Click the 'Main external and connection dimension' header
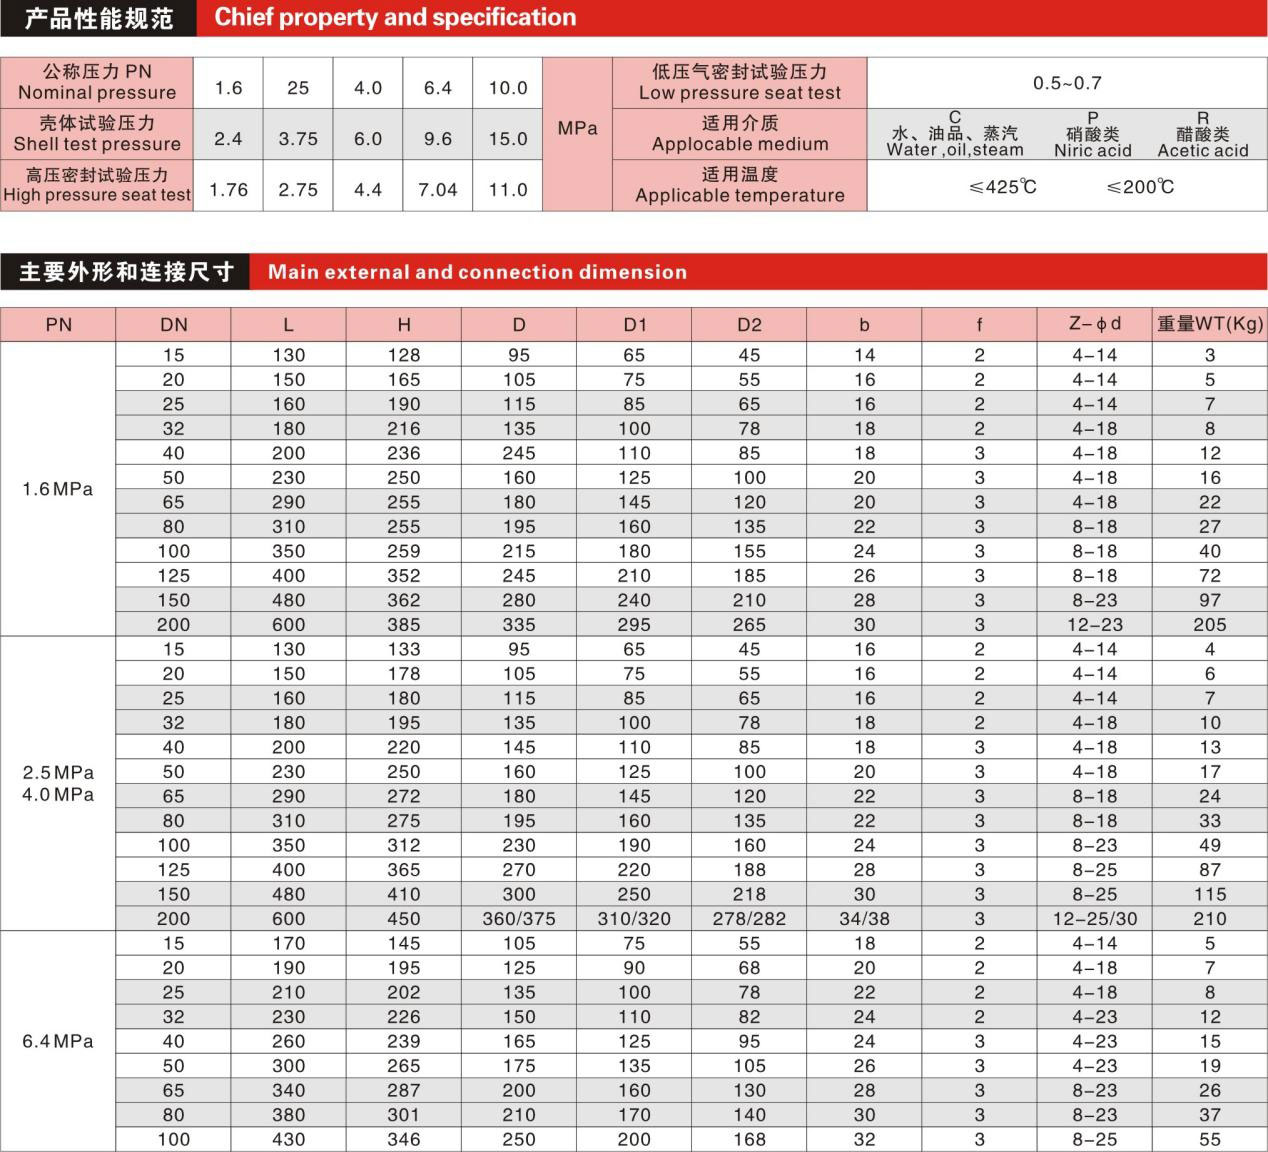The height and width of the screenshot is (1152, 1268). coord(477,272)
